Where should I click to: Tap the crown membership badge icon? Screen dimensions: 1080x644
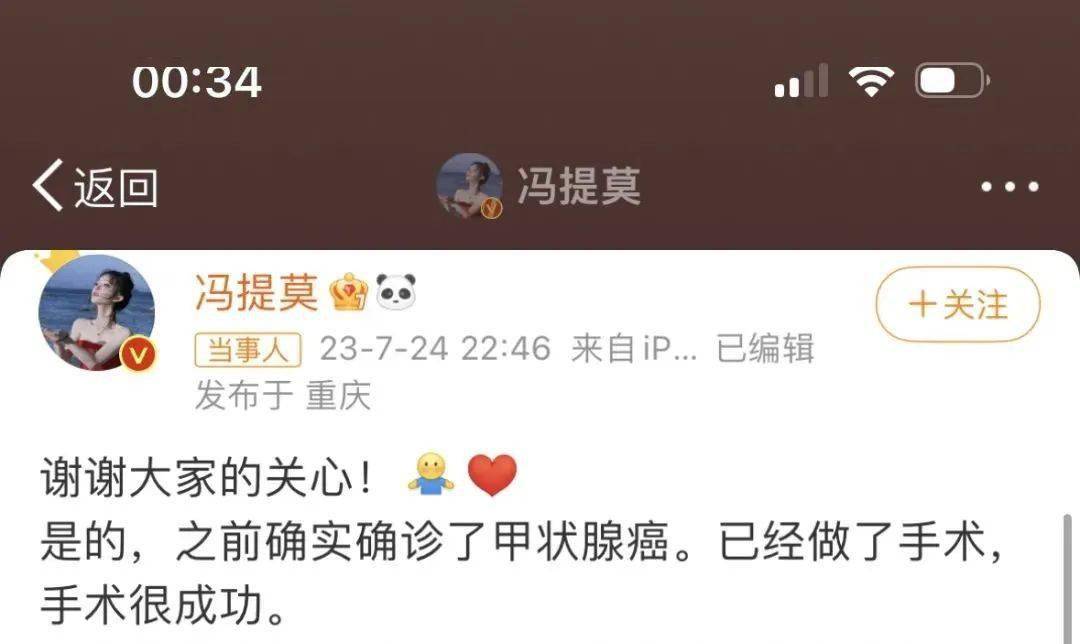coord(349,291)
